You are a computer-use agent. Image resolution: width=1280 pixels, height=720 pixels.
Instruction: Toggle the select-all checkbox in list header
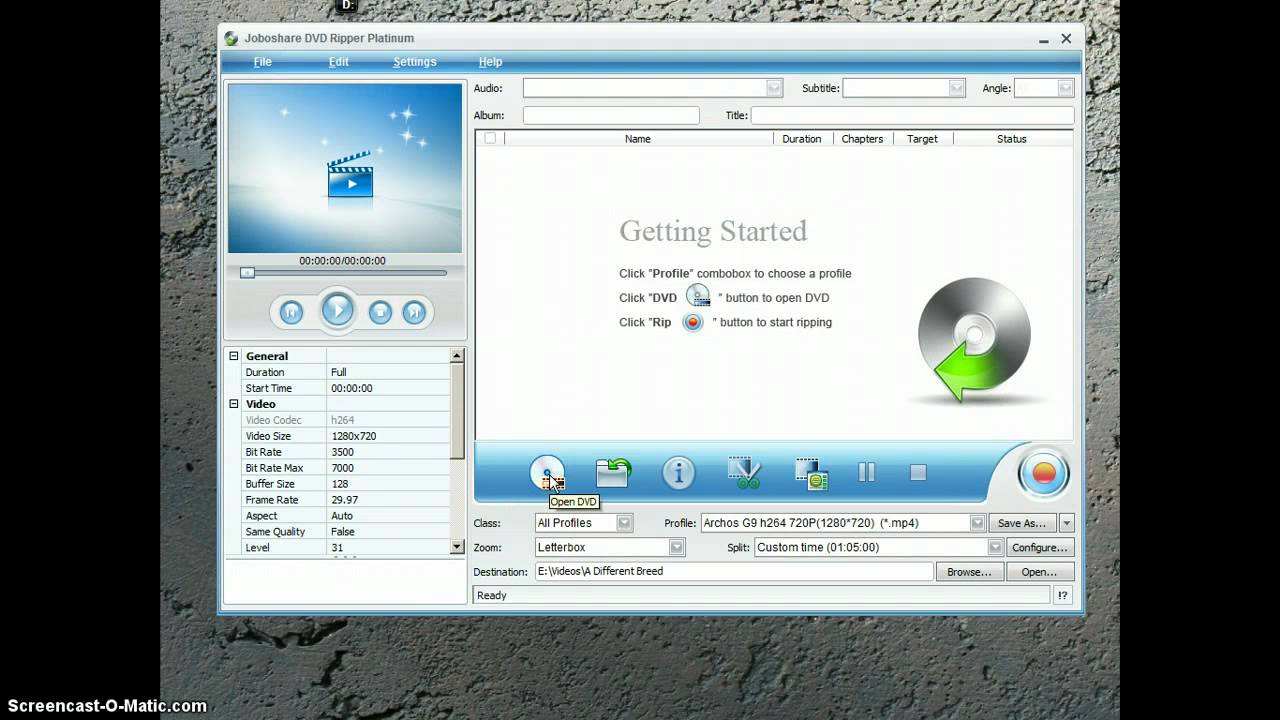490,138
